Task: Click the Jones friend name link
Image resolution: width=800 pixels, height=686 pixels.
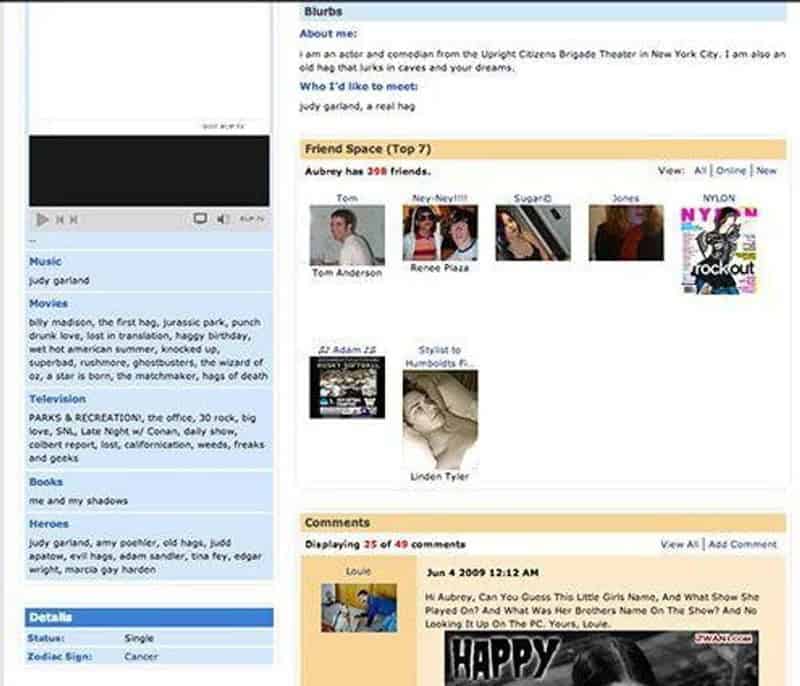Action: click(626, 198)
